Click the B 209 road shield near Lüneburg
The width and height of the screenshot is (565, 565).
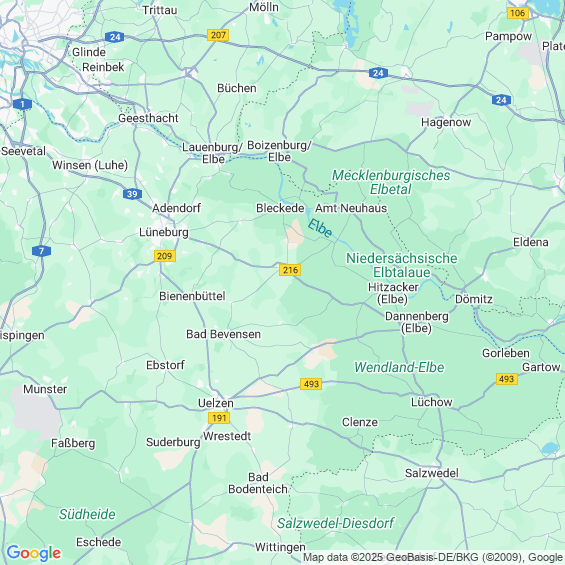(165, 256)
